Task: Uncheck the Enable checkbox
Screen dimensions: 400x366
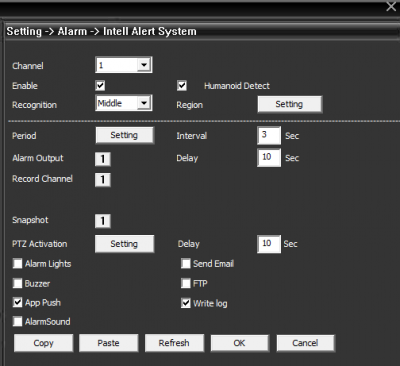Action: coord(100,85)
